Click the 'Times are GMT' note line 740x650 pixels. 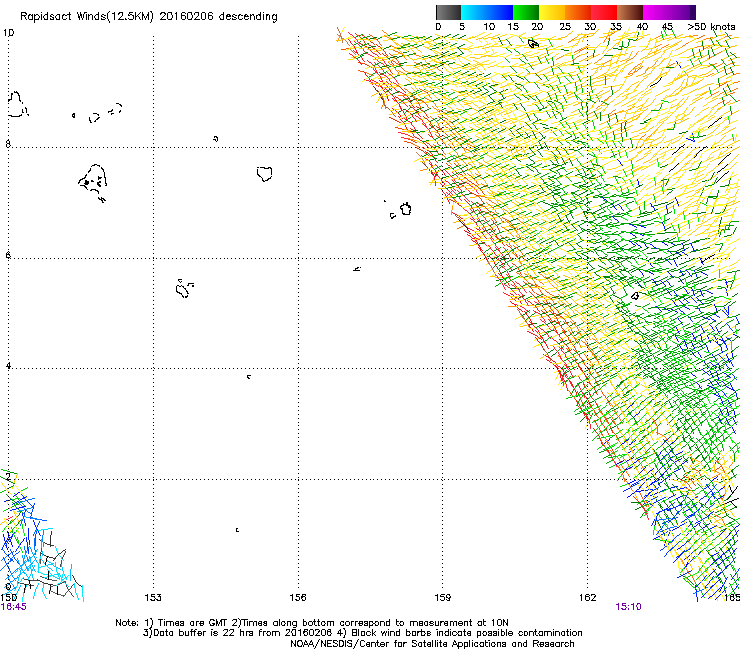[x=312, y=623]
